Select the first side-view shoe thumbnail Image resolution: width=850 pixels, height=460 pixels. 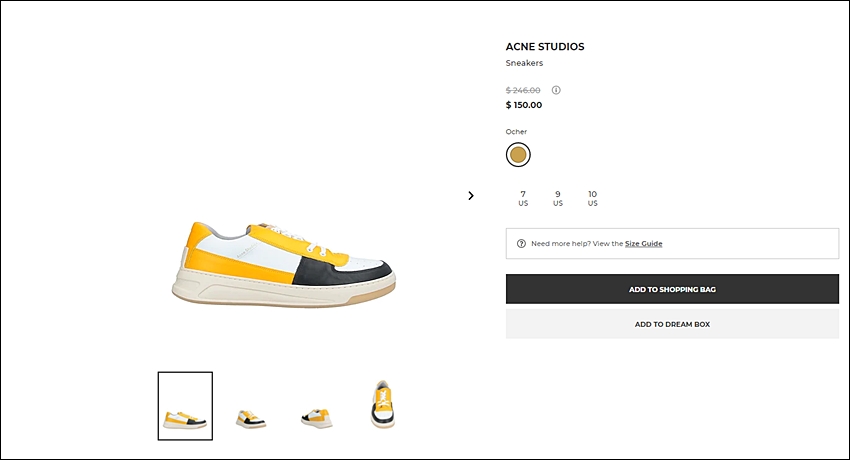click(185, 406)
